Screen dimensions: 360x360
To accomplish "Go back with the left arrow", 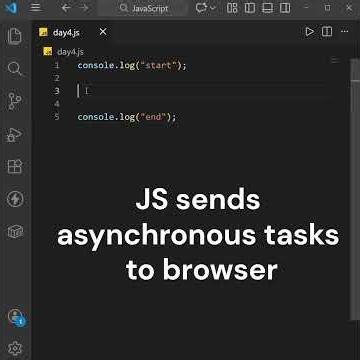I will (66, 8).
